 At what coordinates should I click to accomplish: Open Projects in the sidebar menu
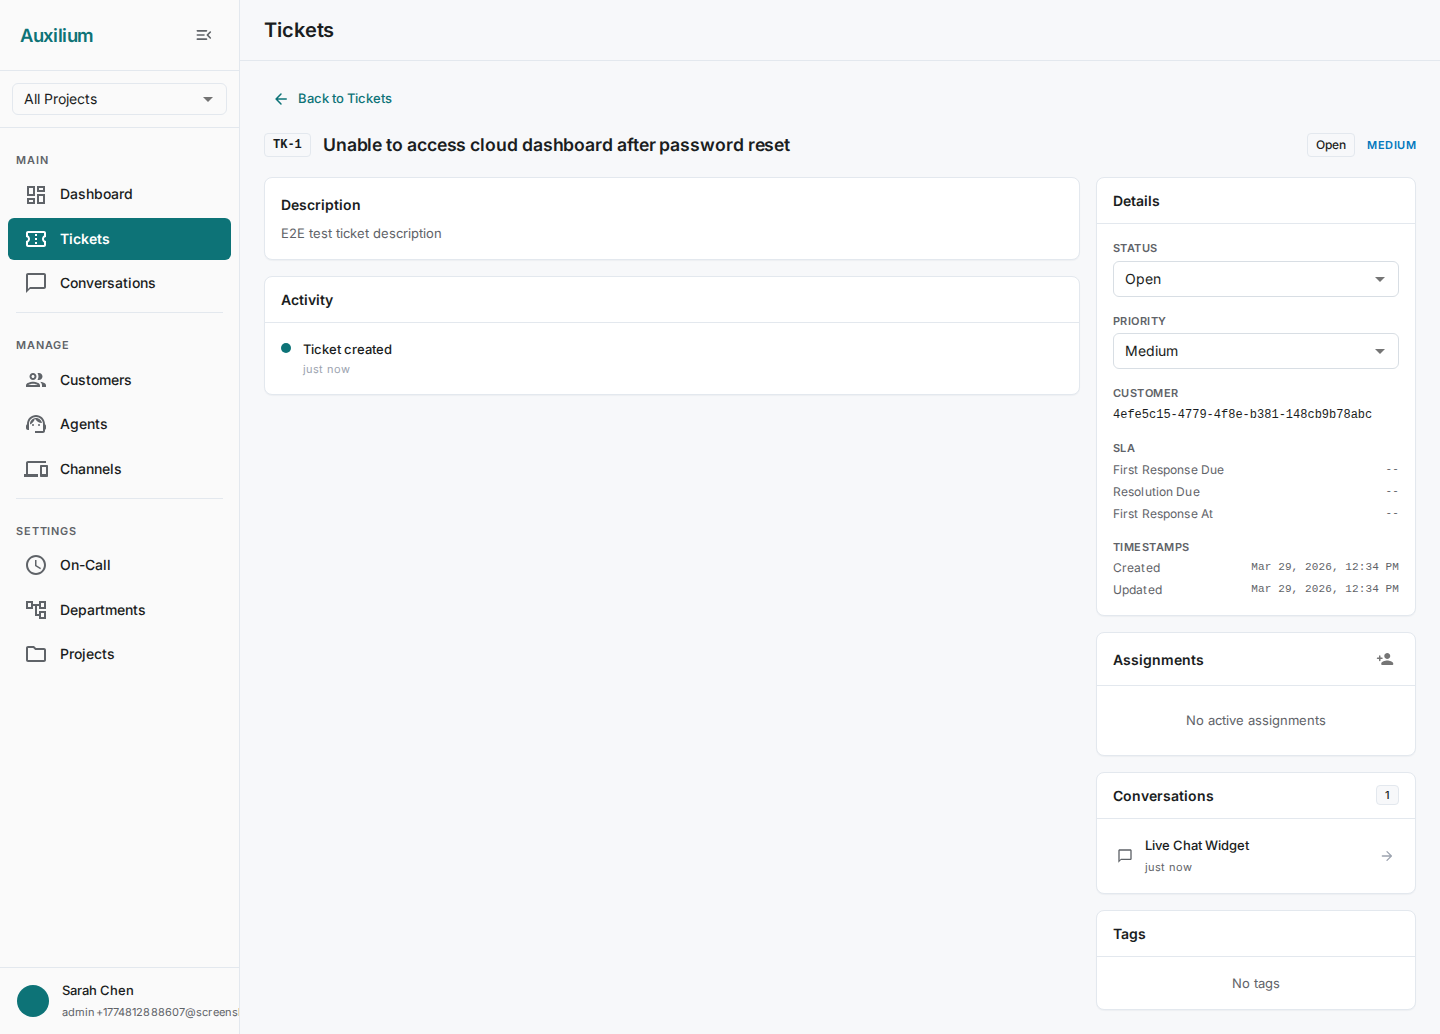pos(87,654)
